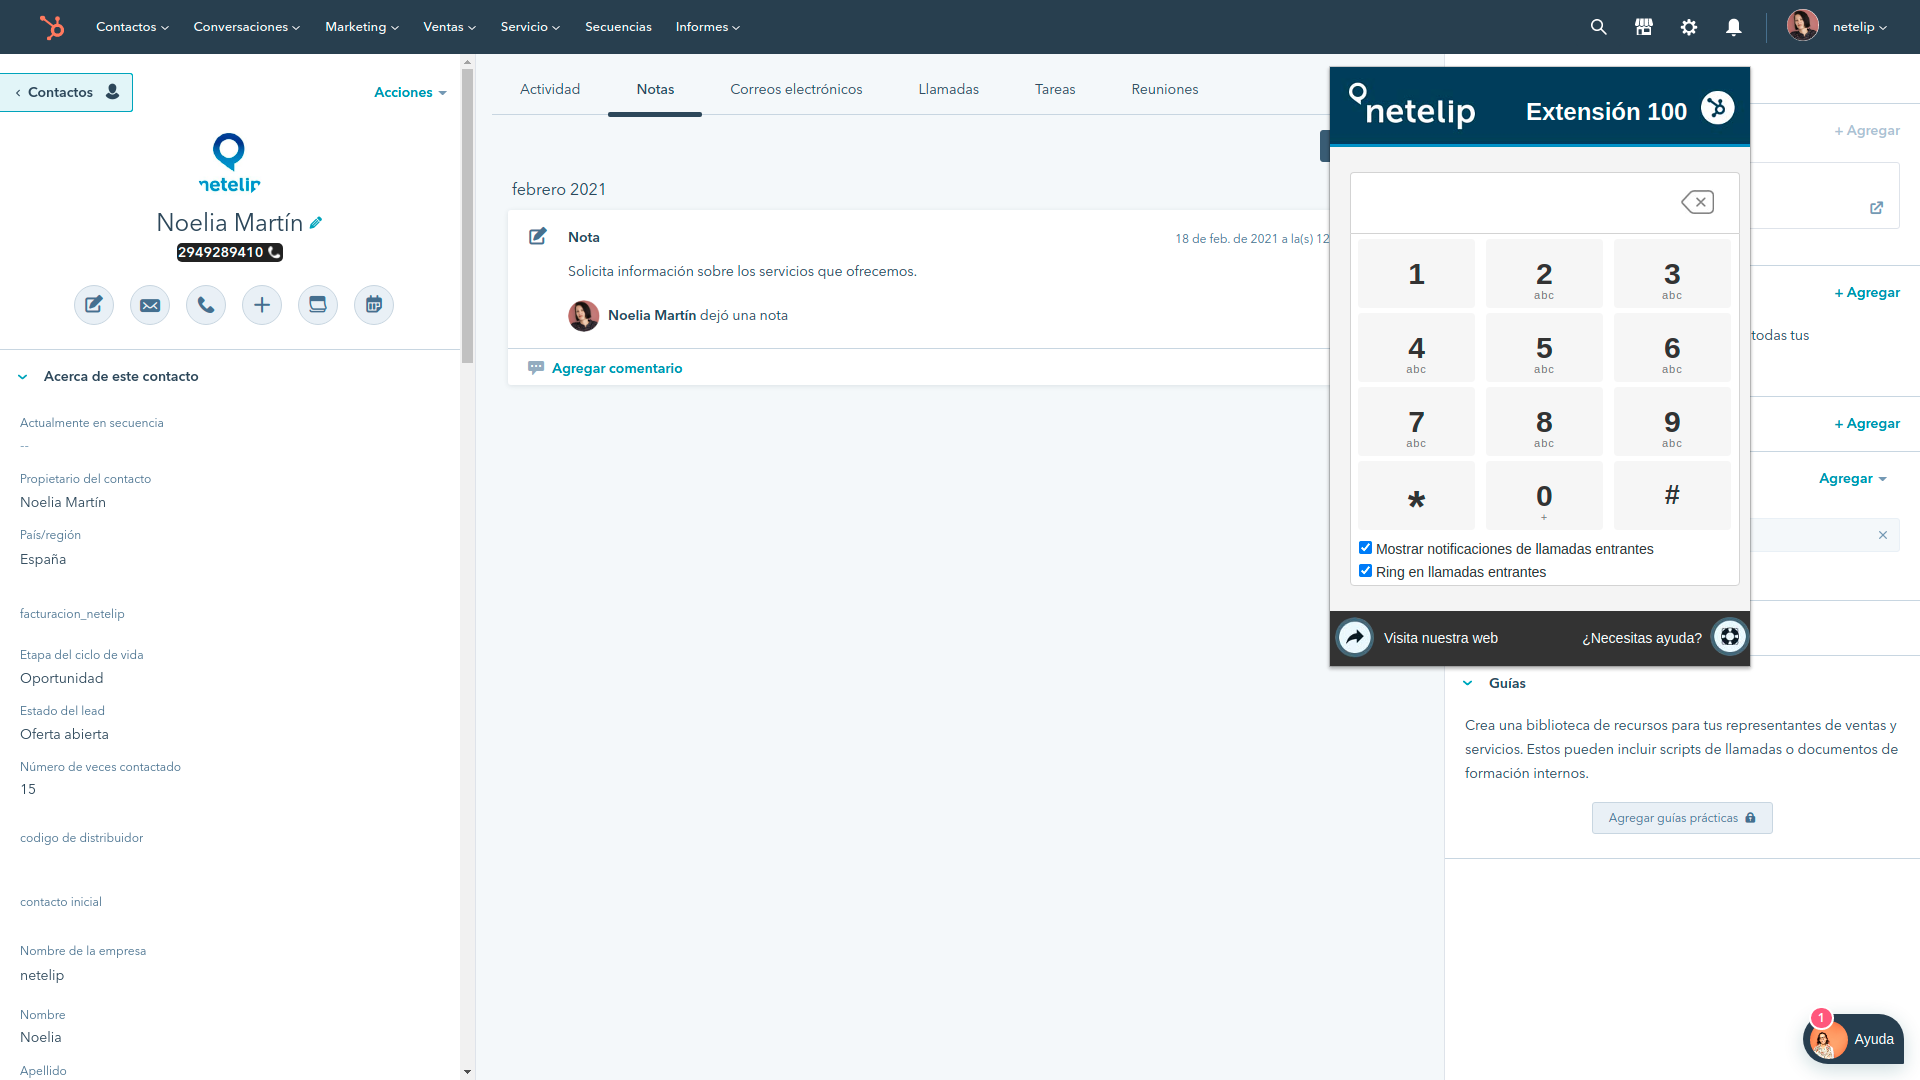Switch to the Actividad tab
This screenshot has width=1920, height=1080.
pos(550,89)
